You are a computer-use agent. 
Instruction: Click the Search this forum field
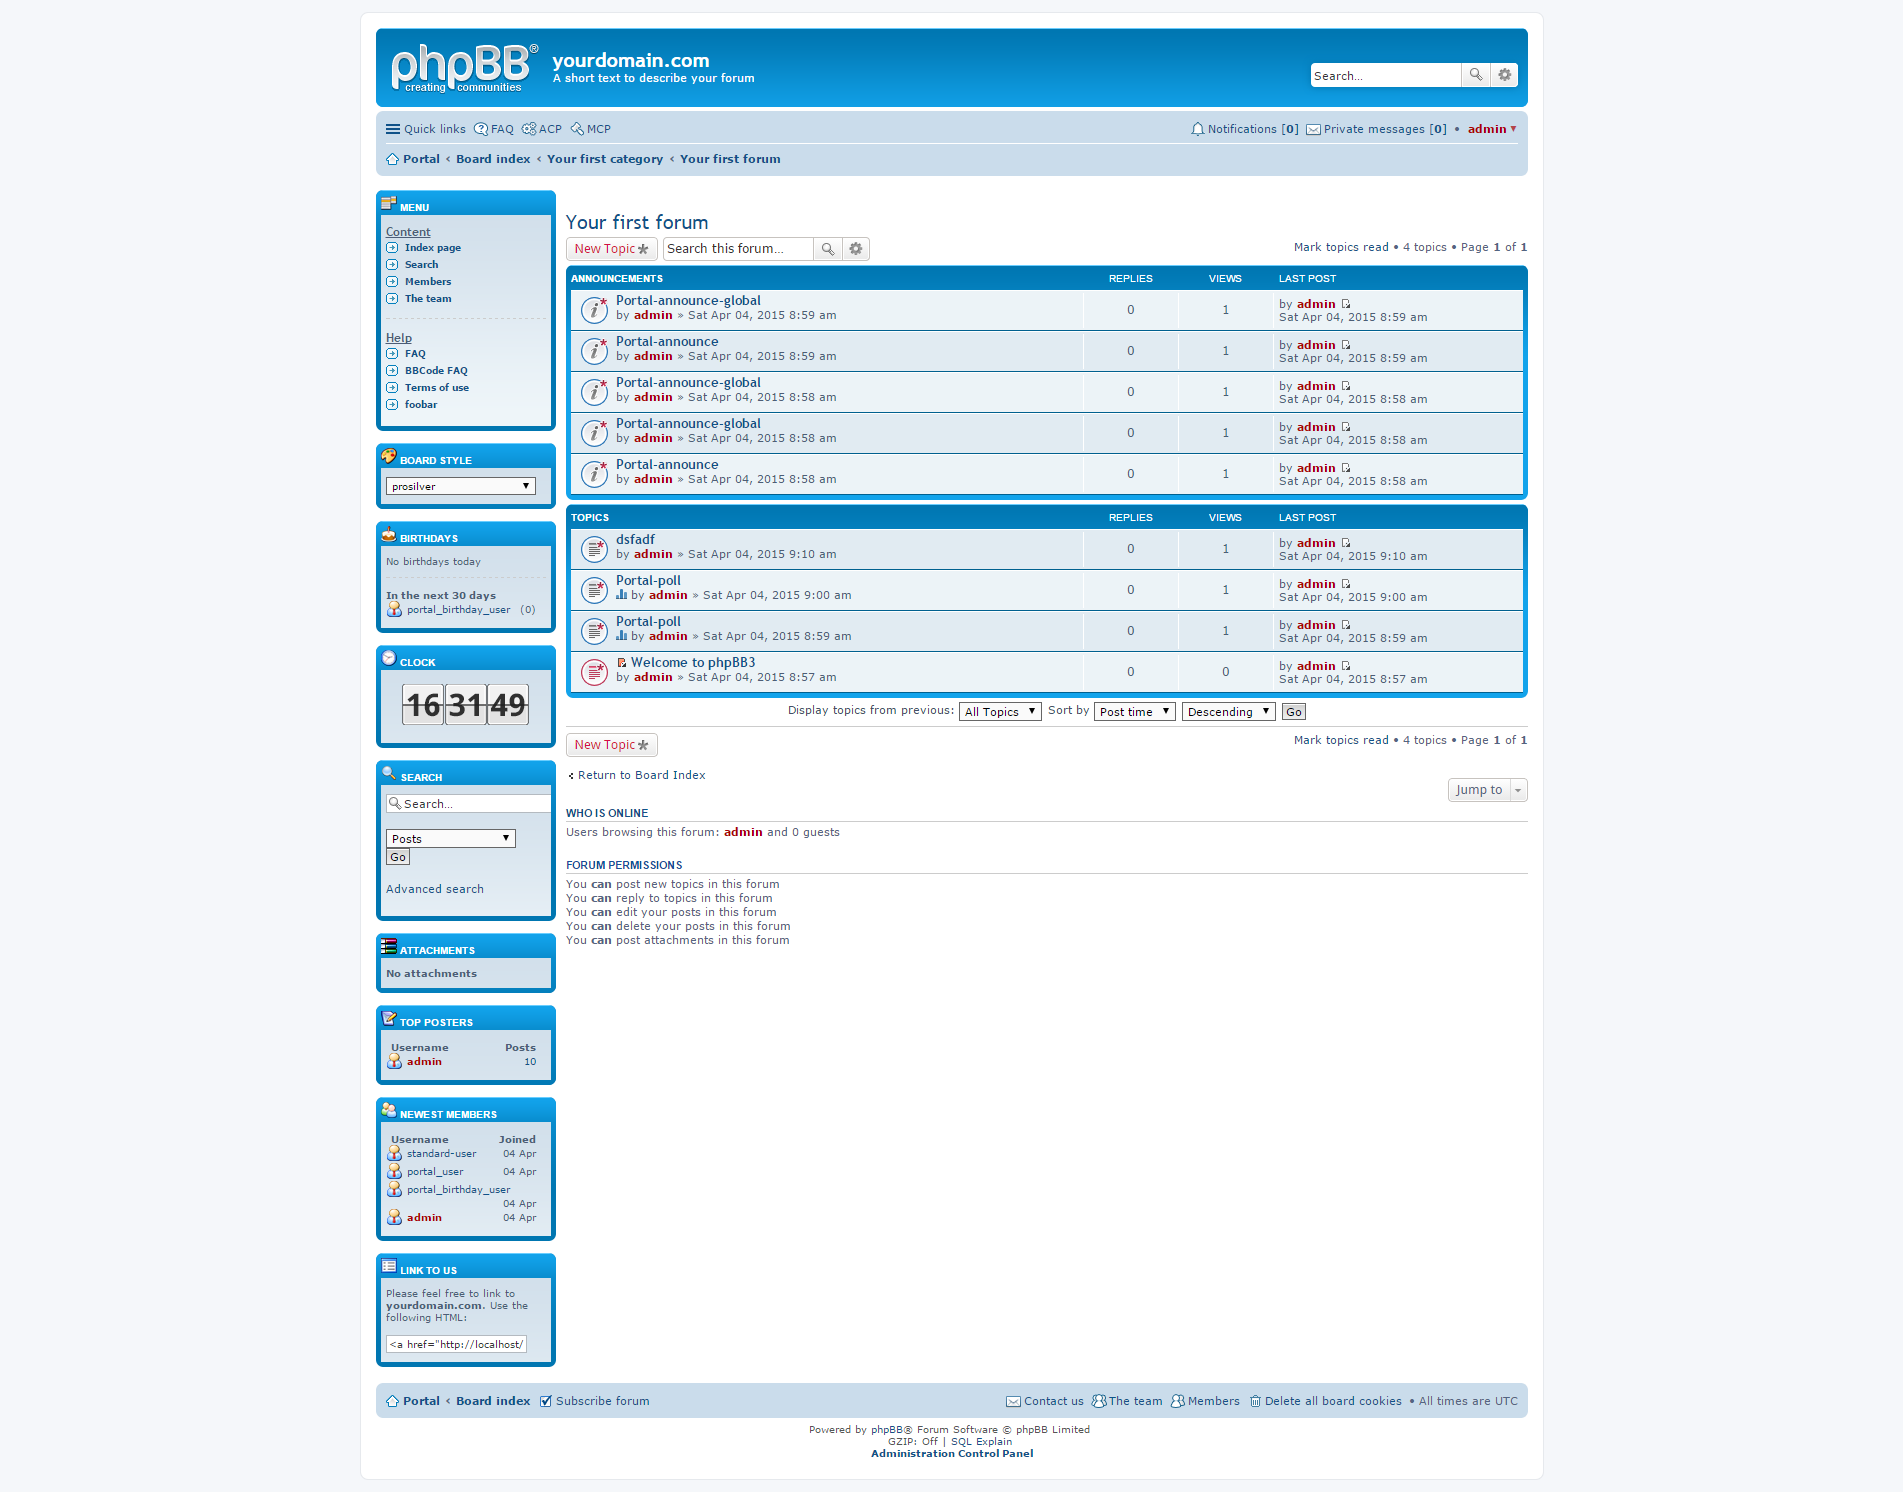click(x=737, y=249)
